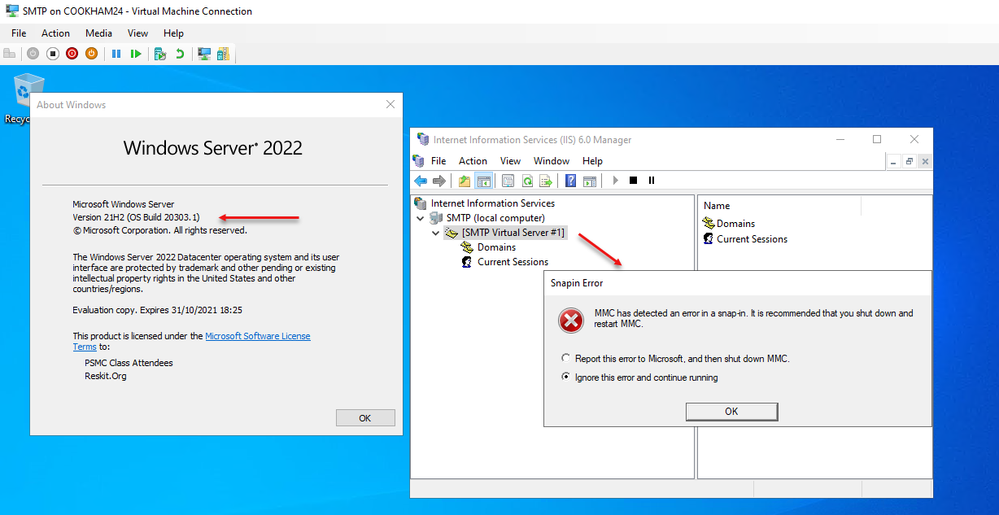
Task: Collapse the SMTP (local computer) tree node
Action: point(420,219)
